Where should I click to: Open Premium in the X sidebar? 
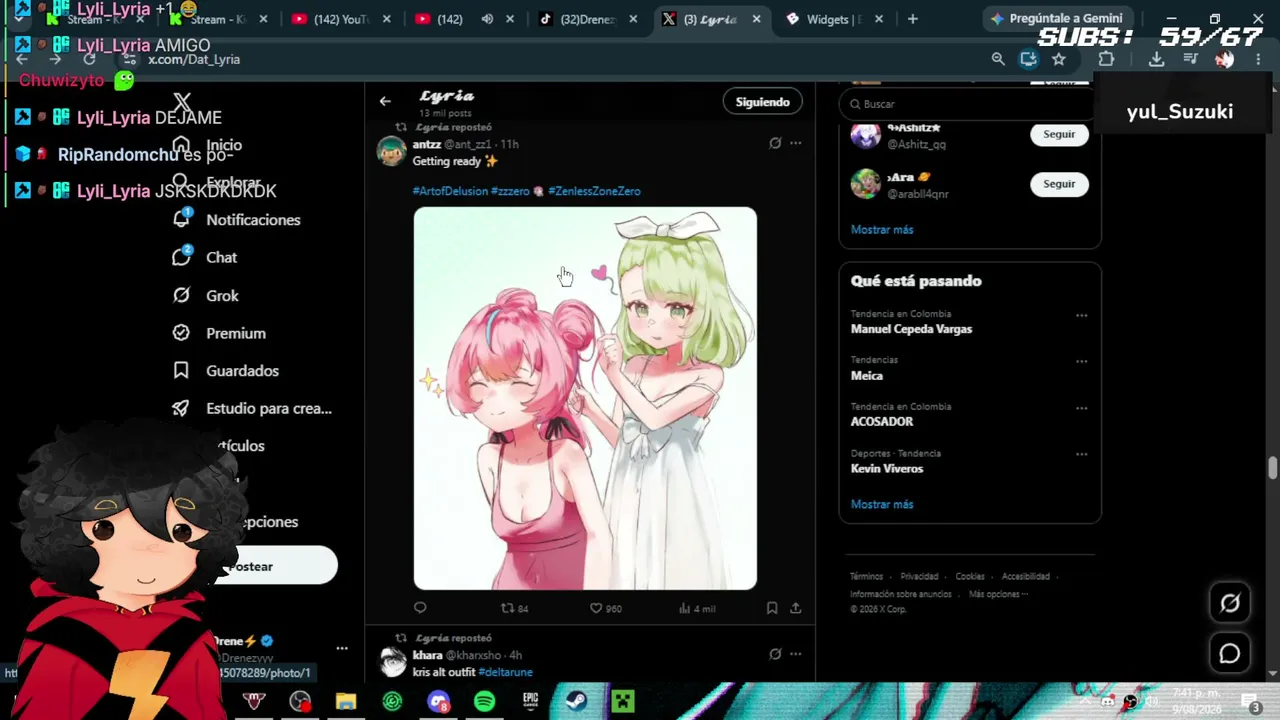click(219, 333)
